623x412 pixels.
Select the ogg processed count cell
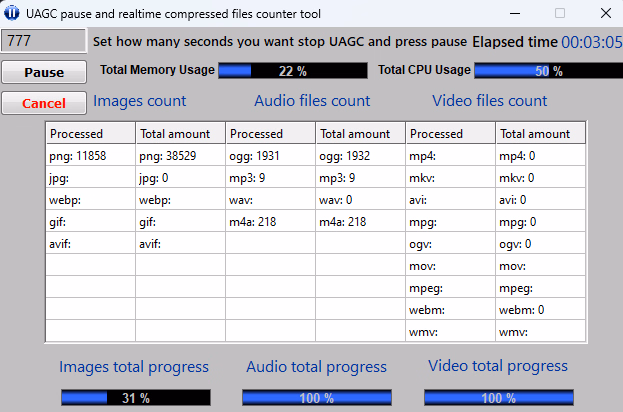point(270,156)
